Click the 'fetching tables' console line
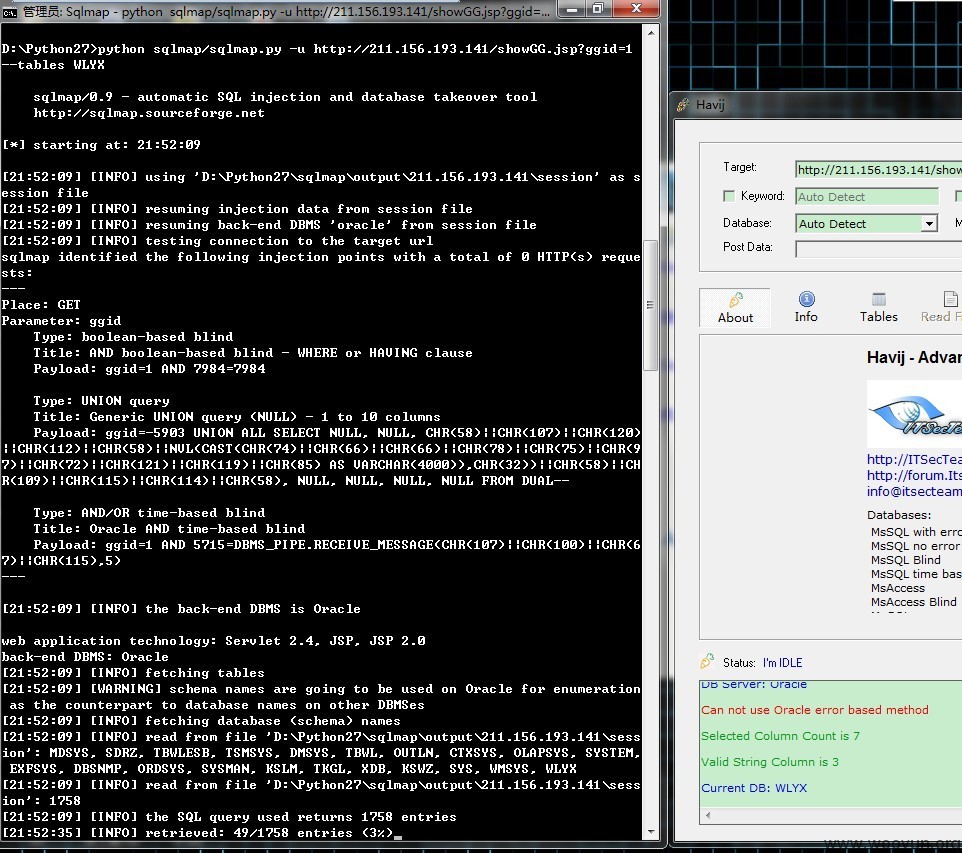 [133, 673]
